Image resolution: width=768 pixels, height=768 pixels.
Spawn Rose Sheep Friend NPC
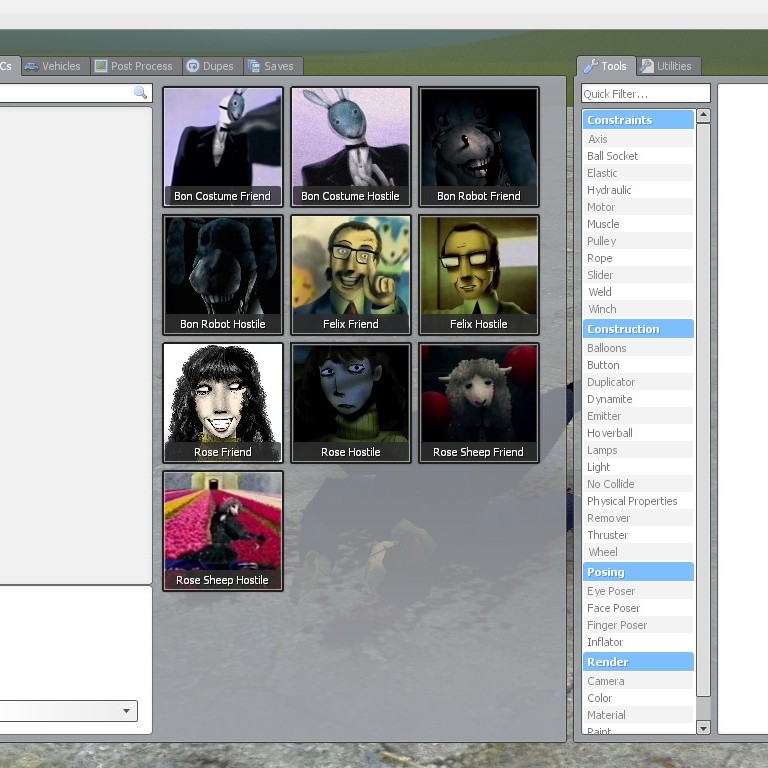point(479,403)
